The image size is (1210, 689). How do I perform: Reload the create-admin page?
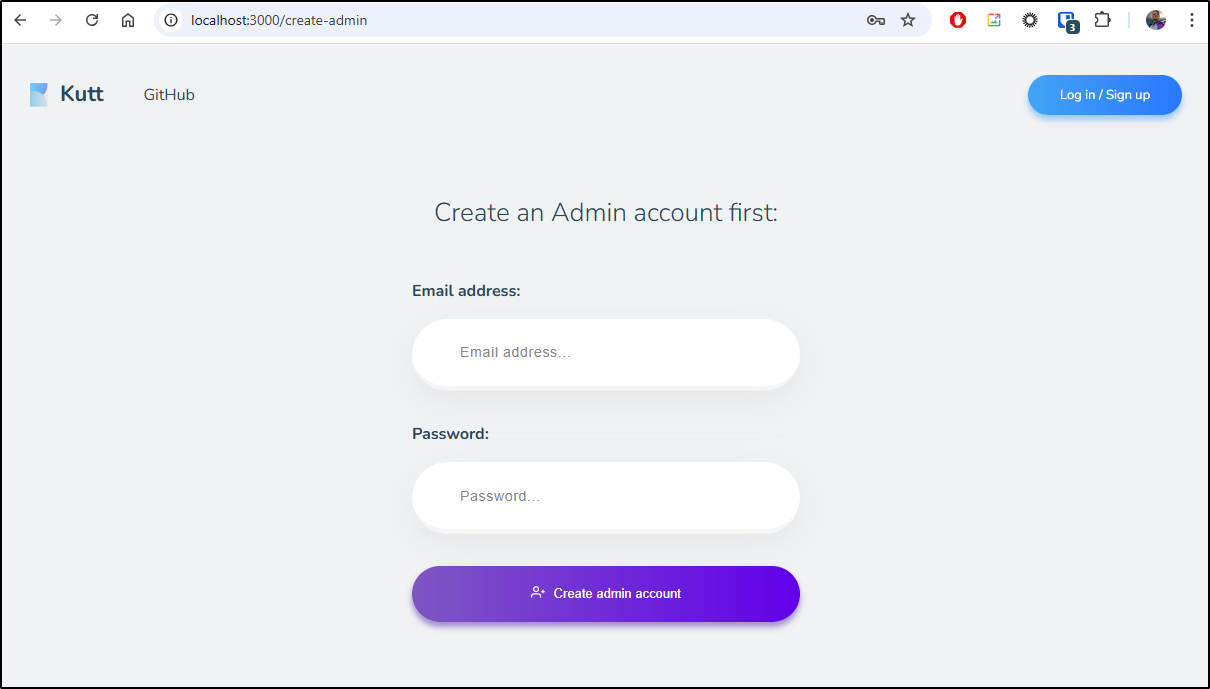pyautogui.click(x=92, y=20)
